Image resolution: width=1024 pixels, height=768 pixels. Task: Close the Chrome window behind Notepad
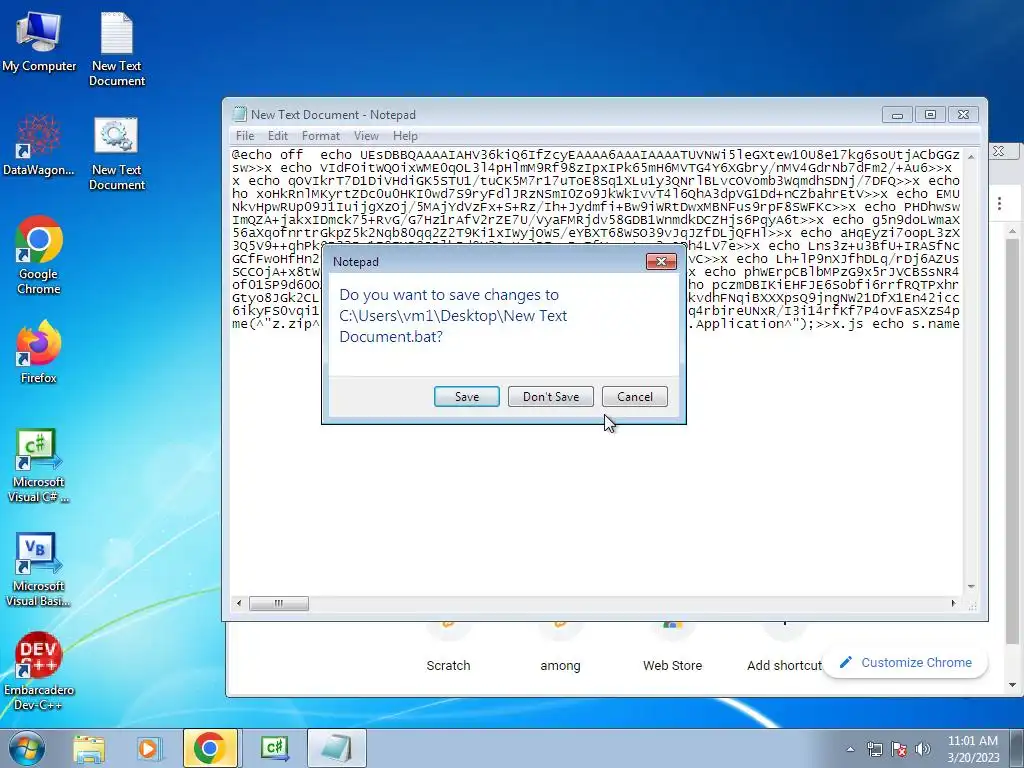click(x=999, y=151)
